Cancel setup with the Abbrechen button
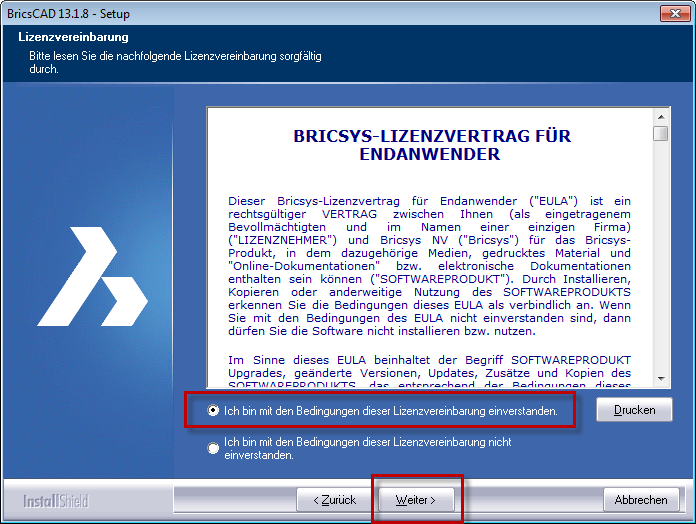 [x=640, y=499]
